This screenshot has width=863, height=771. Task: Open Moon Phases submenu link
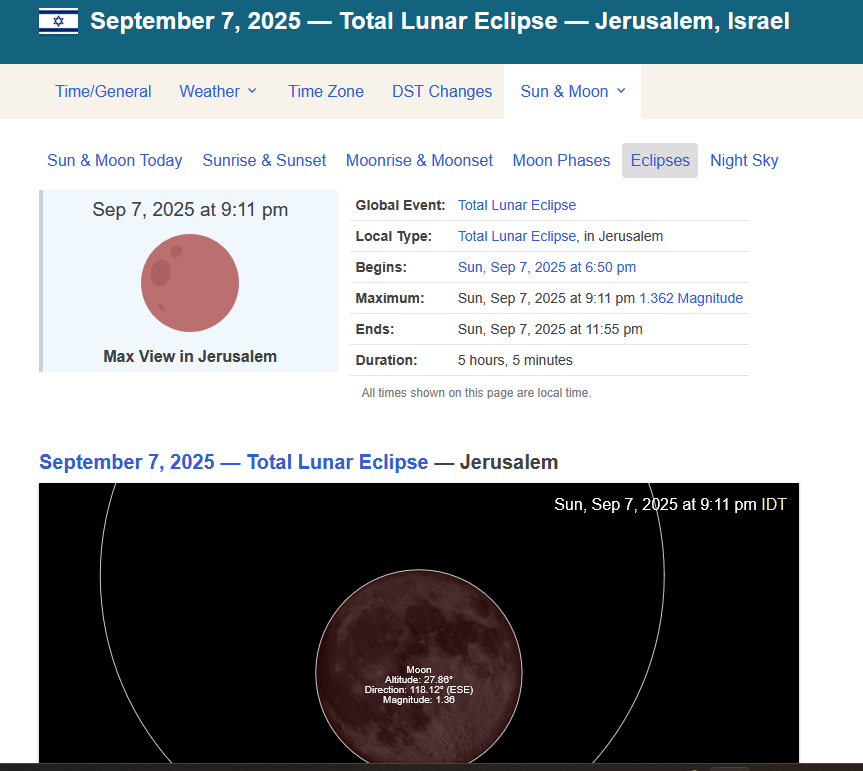tap(561, 160)
